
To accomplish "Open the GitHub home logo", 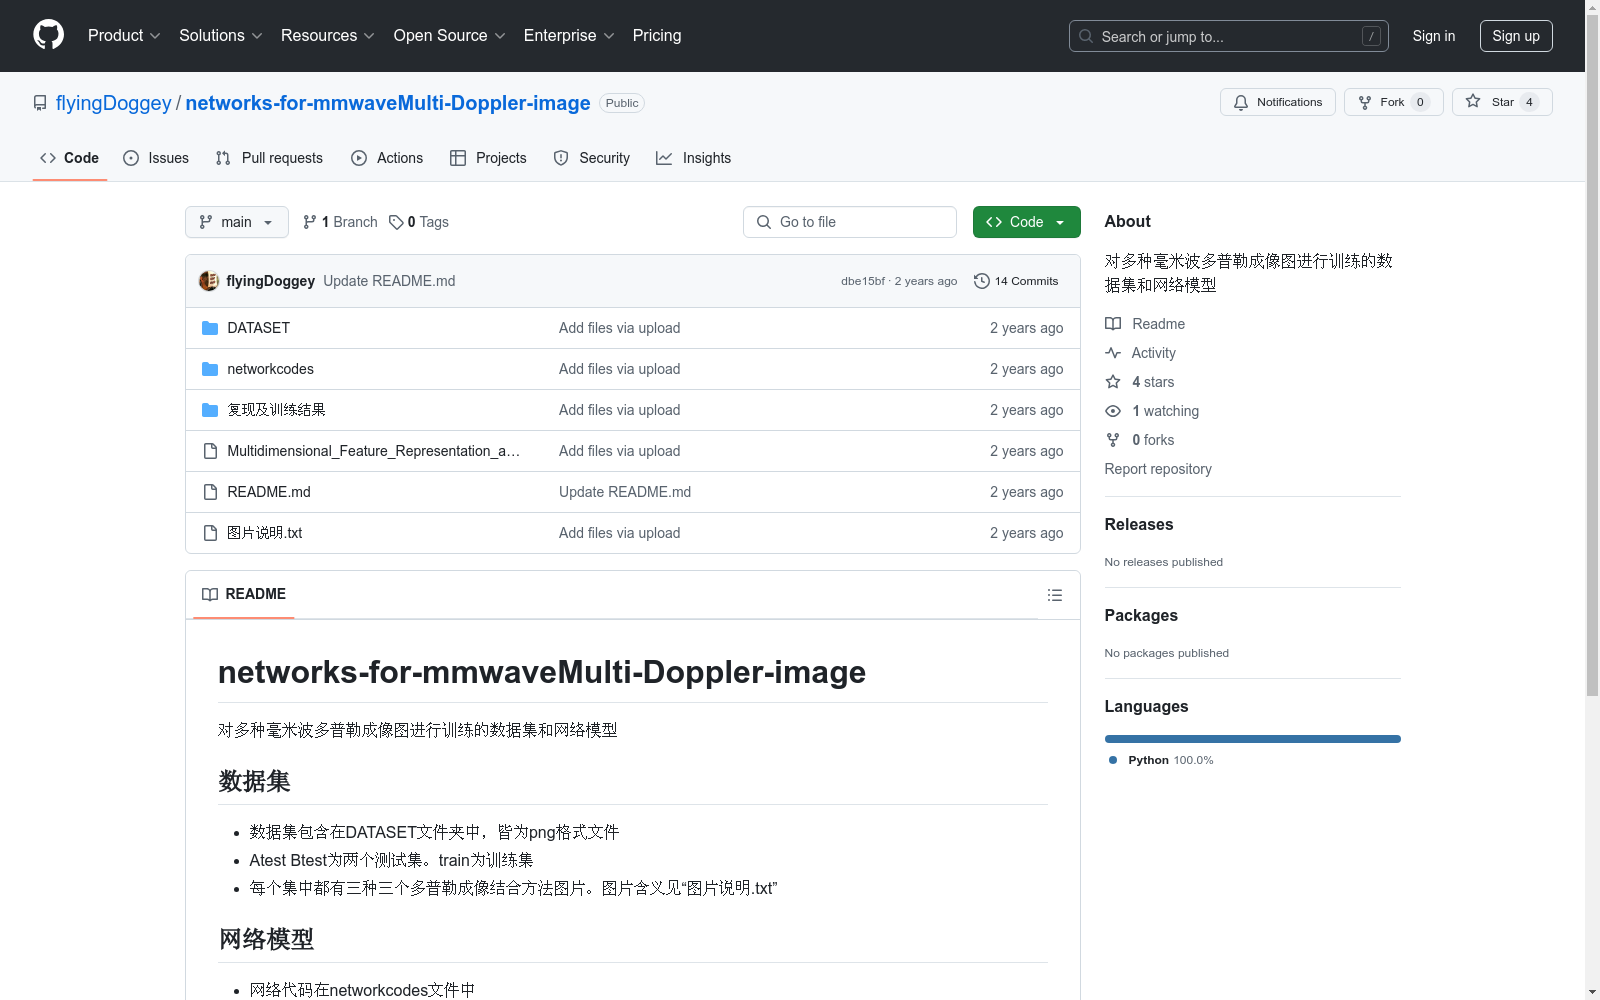I will 48,35.
